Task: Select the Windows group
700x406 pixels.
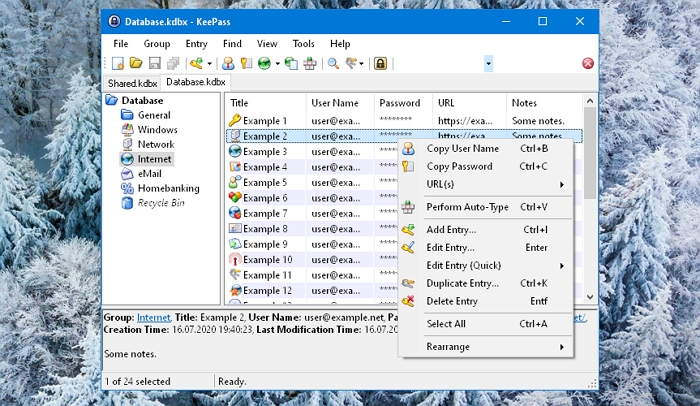Action: [x=157, y=130]
